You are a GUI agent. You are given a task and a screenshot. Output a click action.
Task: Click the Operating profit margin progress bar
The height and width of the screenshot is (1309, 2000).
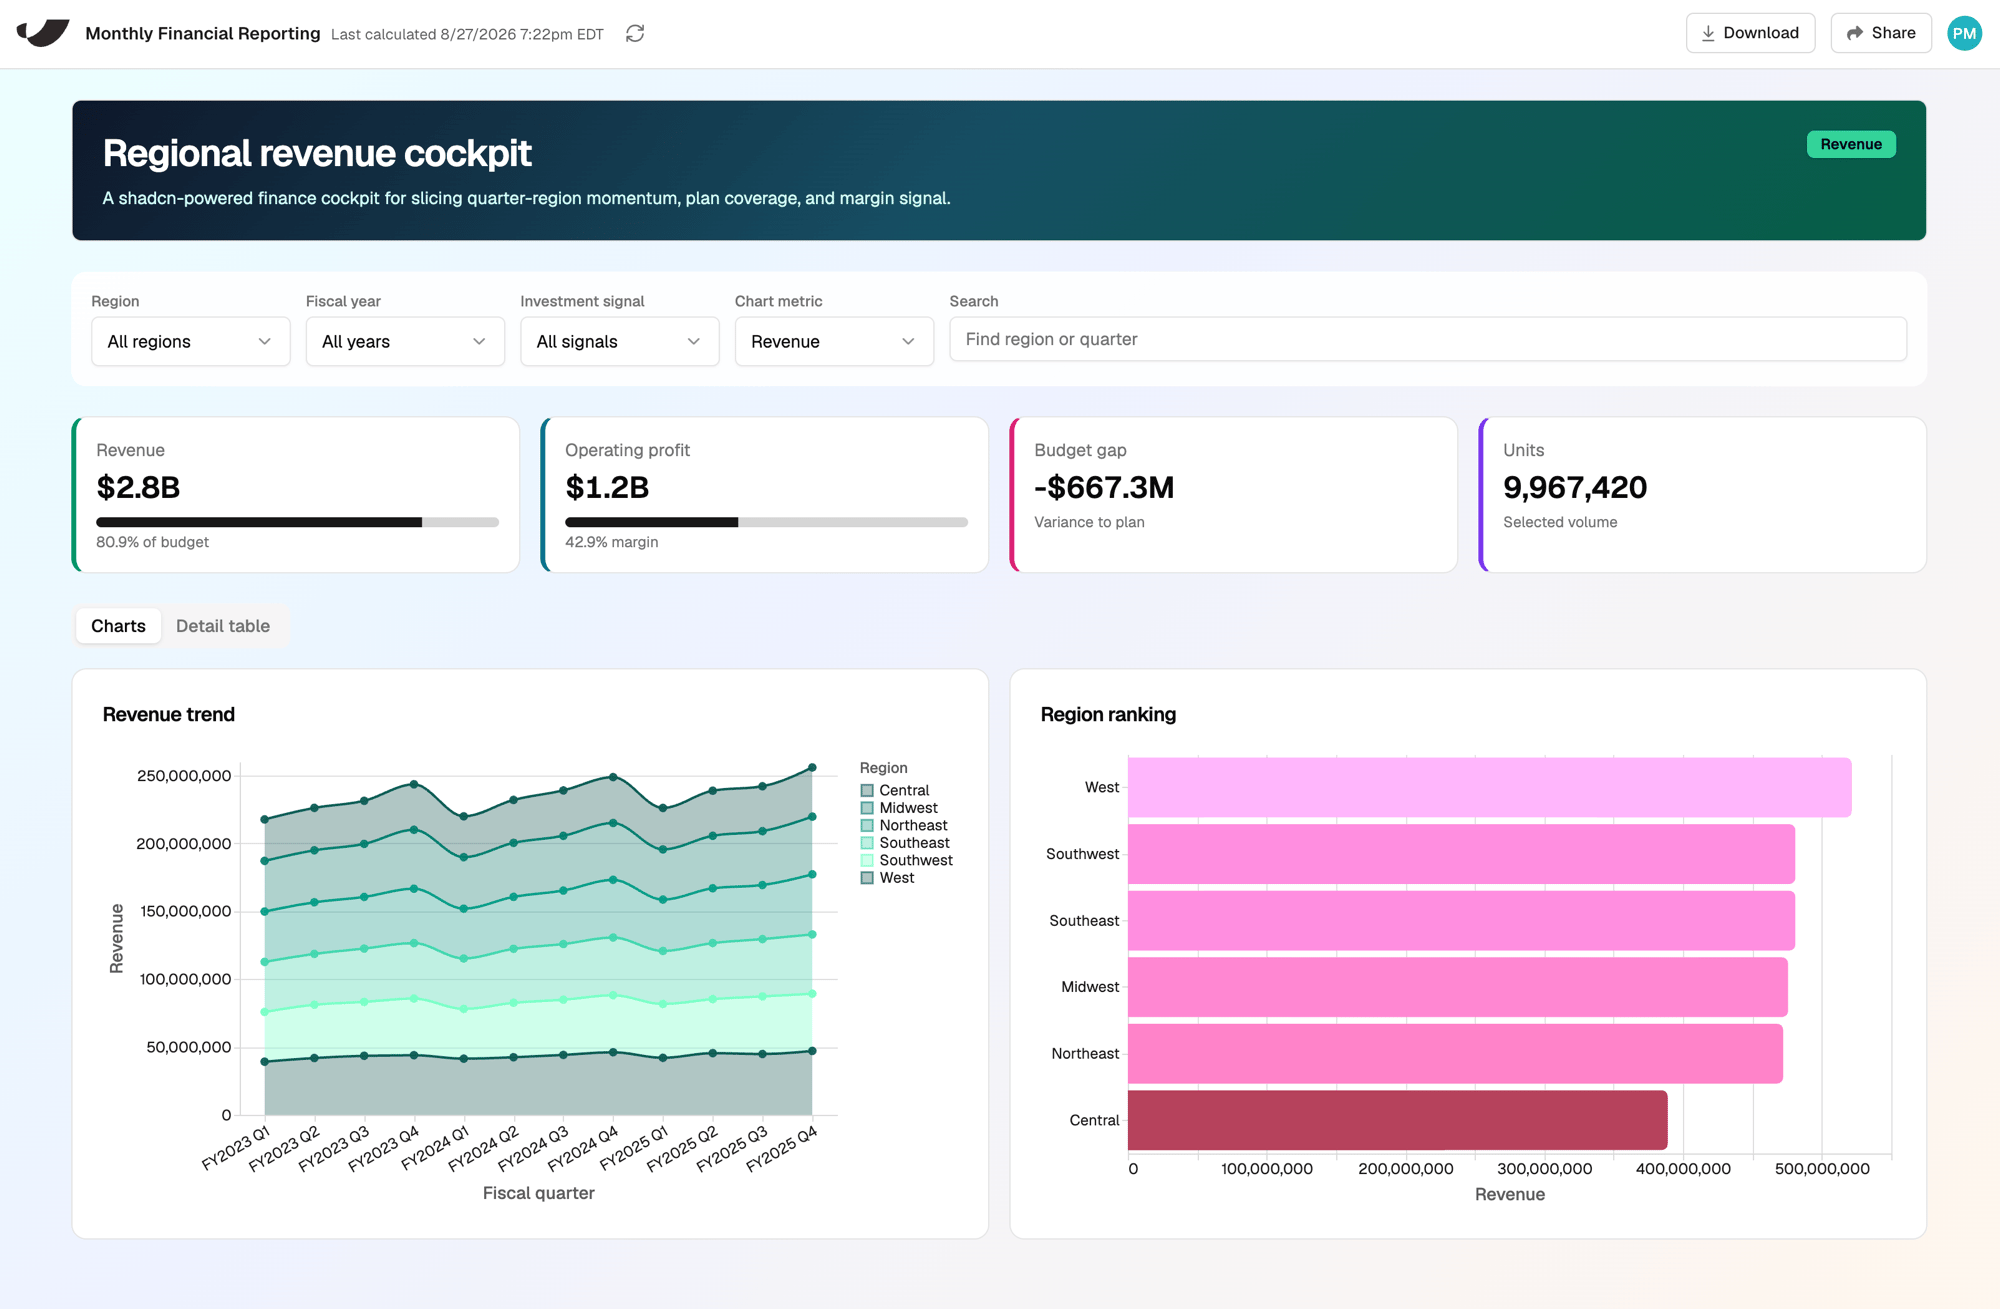[766, 522]
